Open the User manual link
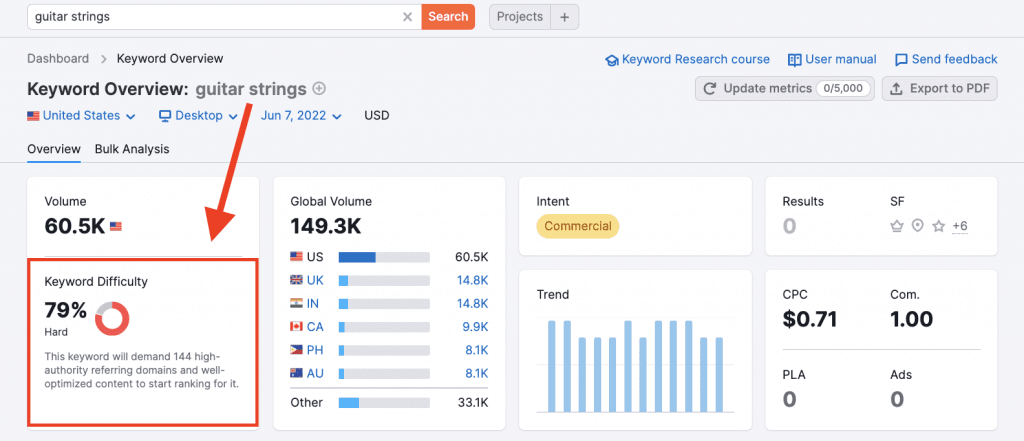This screenshot has width=1024, height=441. coord(832,59)
